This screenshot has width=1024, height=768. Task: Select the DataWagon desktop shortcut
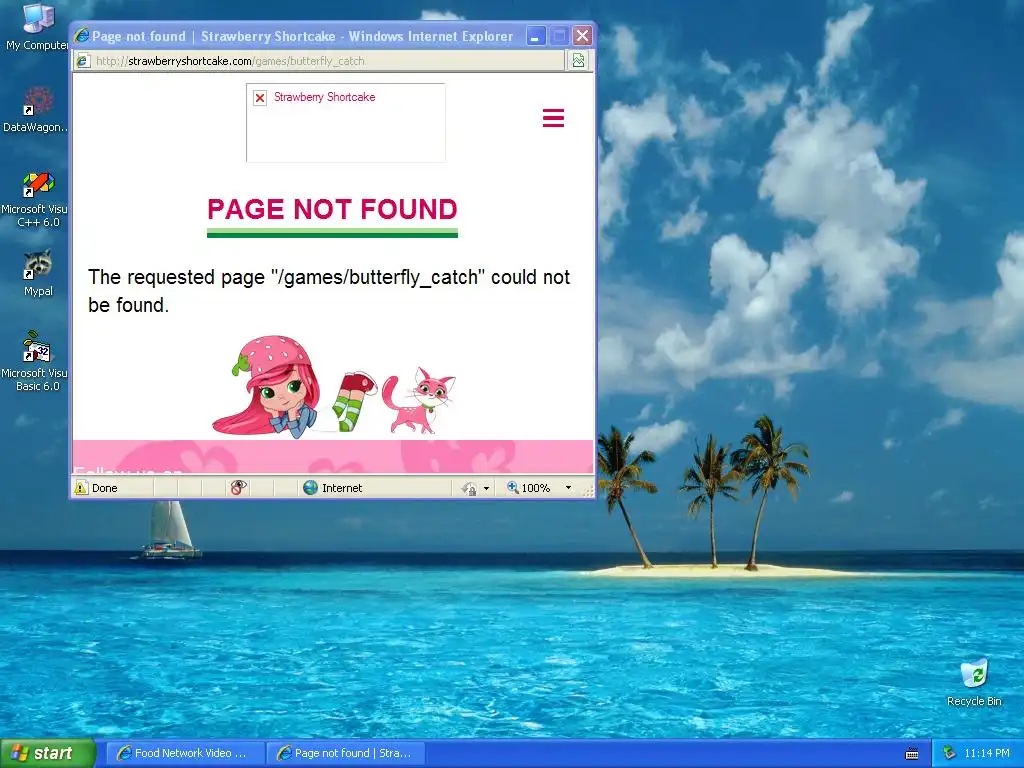click(x=36, y=108)
